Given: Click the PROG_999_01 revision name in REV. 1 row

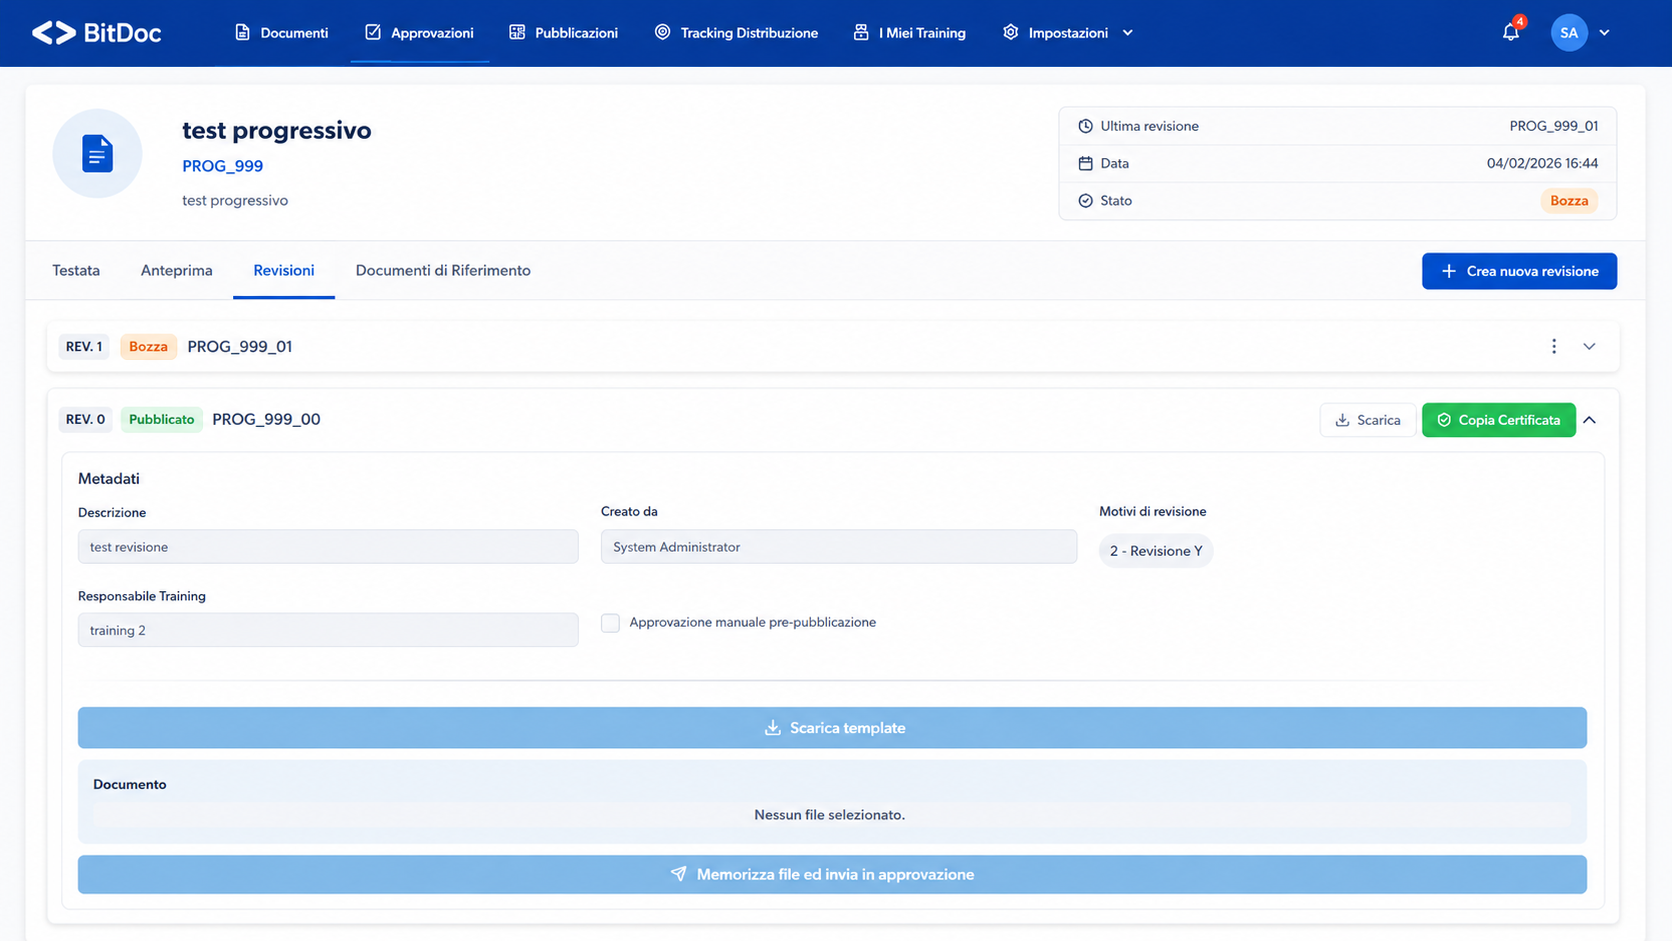Looking at the screenshot, I should (x=240, y=346).
